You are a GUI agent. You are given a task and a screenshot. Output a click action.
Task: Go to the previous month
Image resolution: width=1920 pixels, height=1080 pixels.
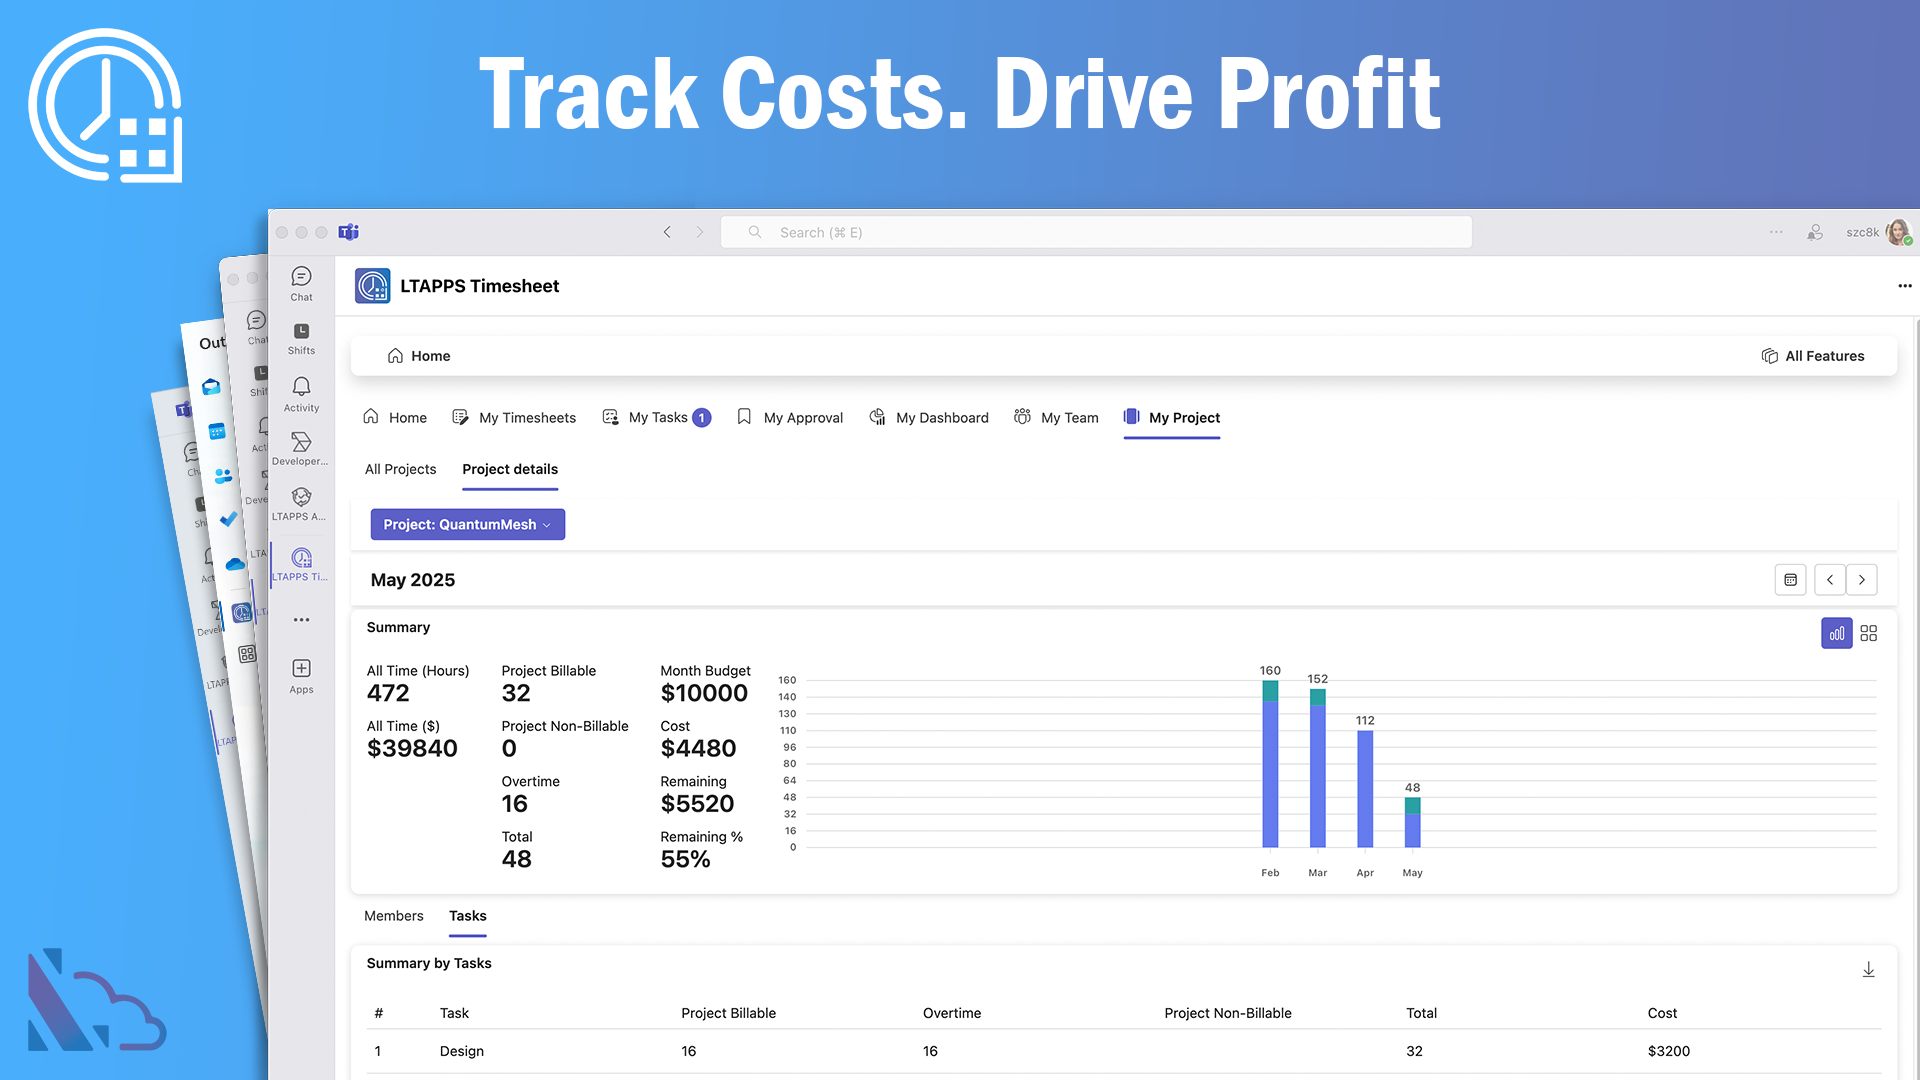(1829, 580)
